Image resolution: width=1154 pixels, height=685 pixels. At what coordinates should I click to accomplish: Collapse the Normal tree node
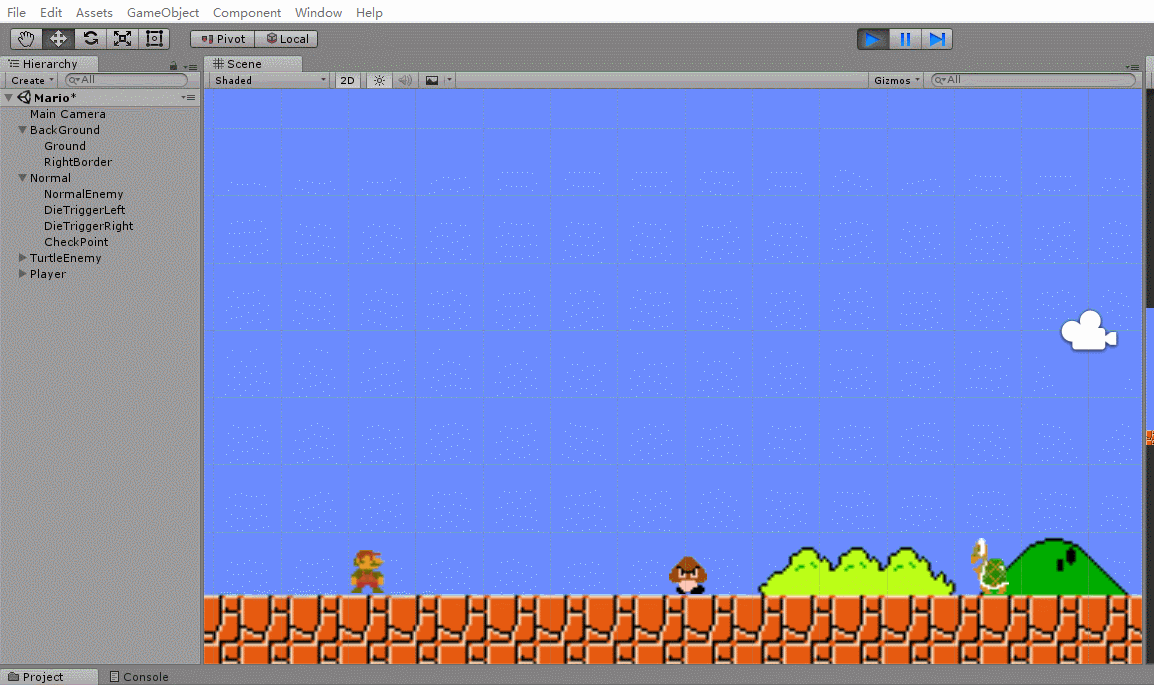(x=22, y=177)
